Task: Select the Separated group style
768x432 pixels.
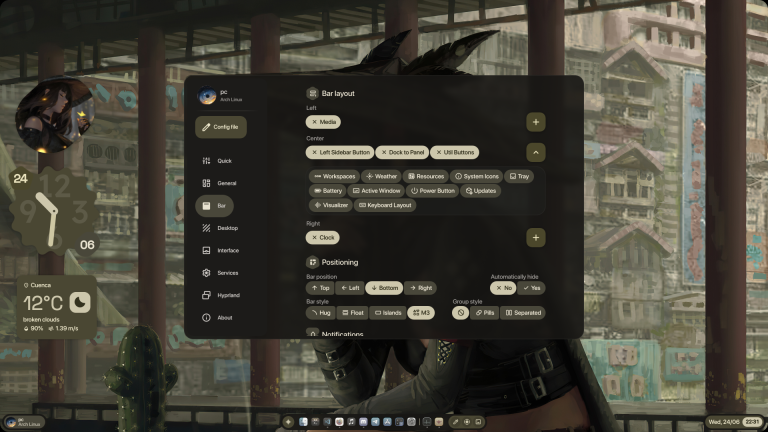Action: (523, 312)
